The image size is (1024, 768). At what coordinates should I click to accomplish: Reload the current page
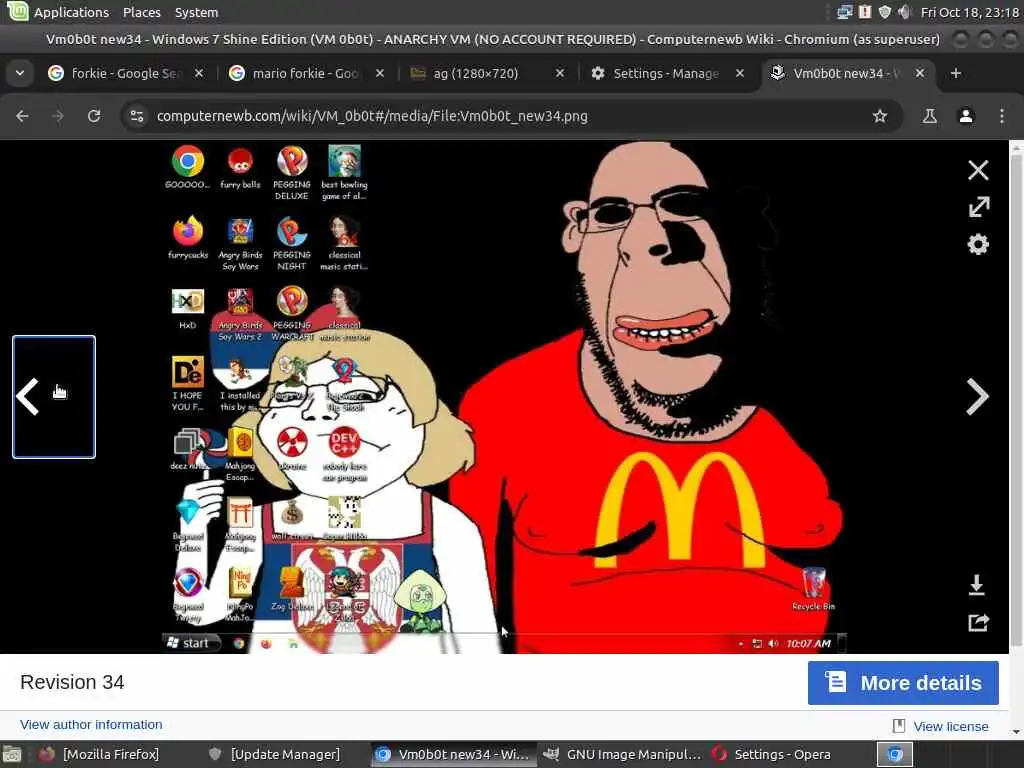pos(94,116)
